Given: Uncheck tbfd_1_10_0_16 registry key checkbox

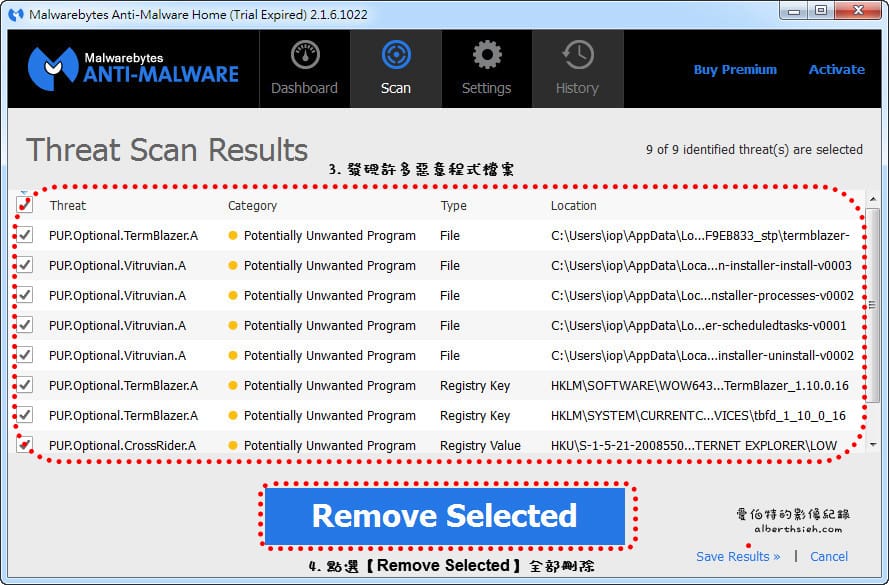Looking at the screenshot, I should coord(24,415).
